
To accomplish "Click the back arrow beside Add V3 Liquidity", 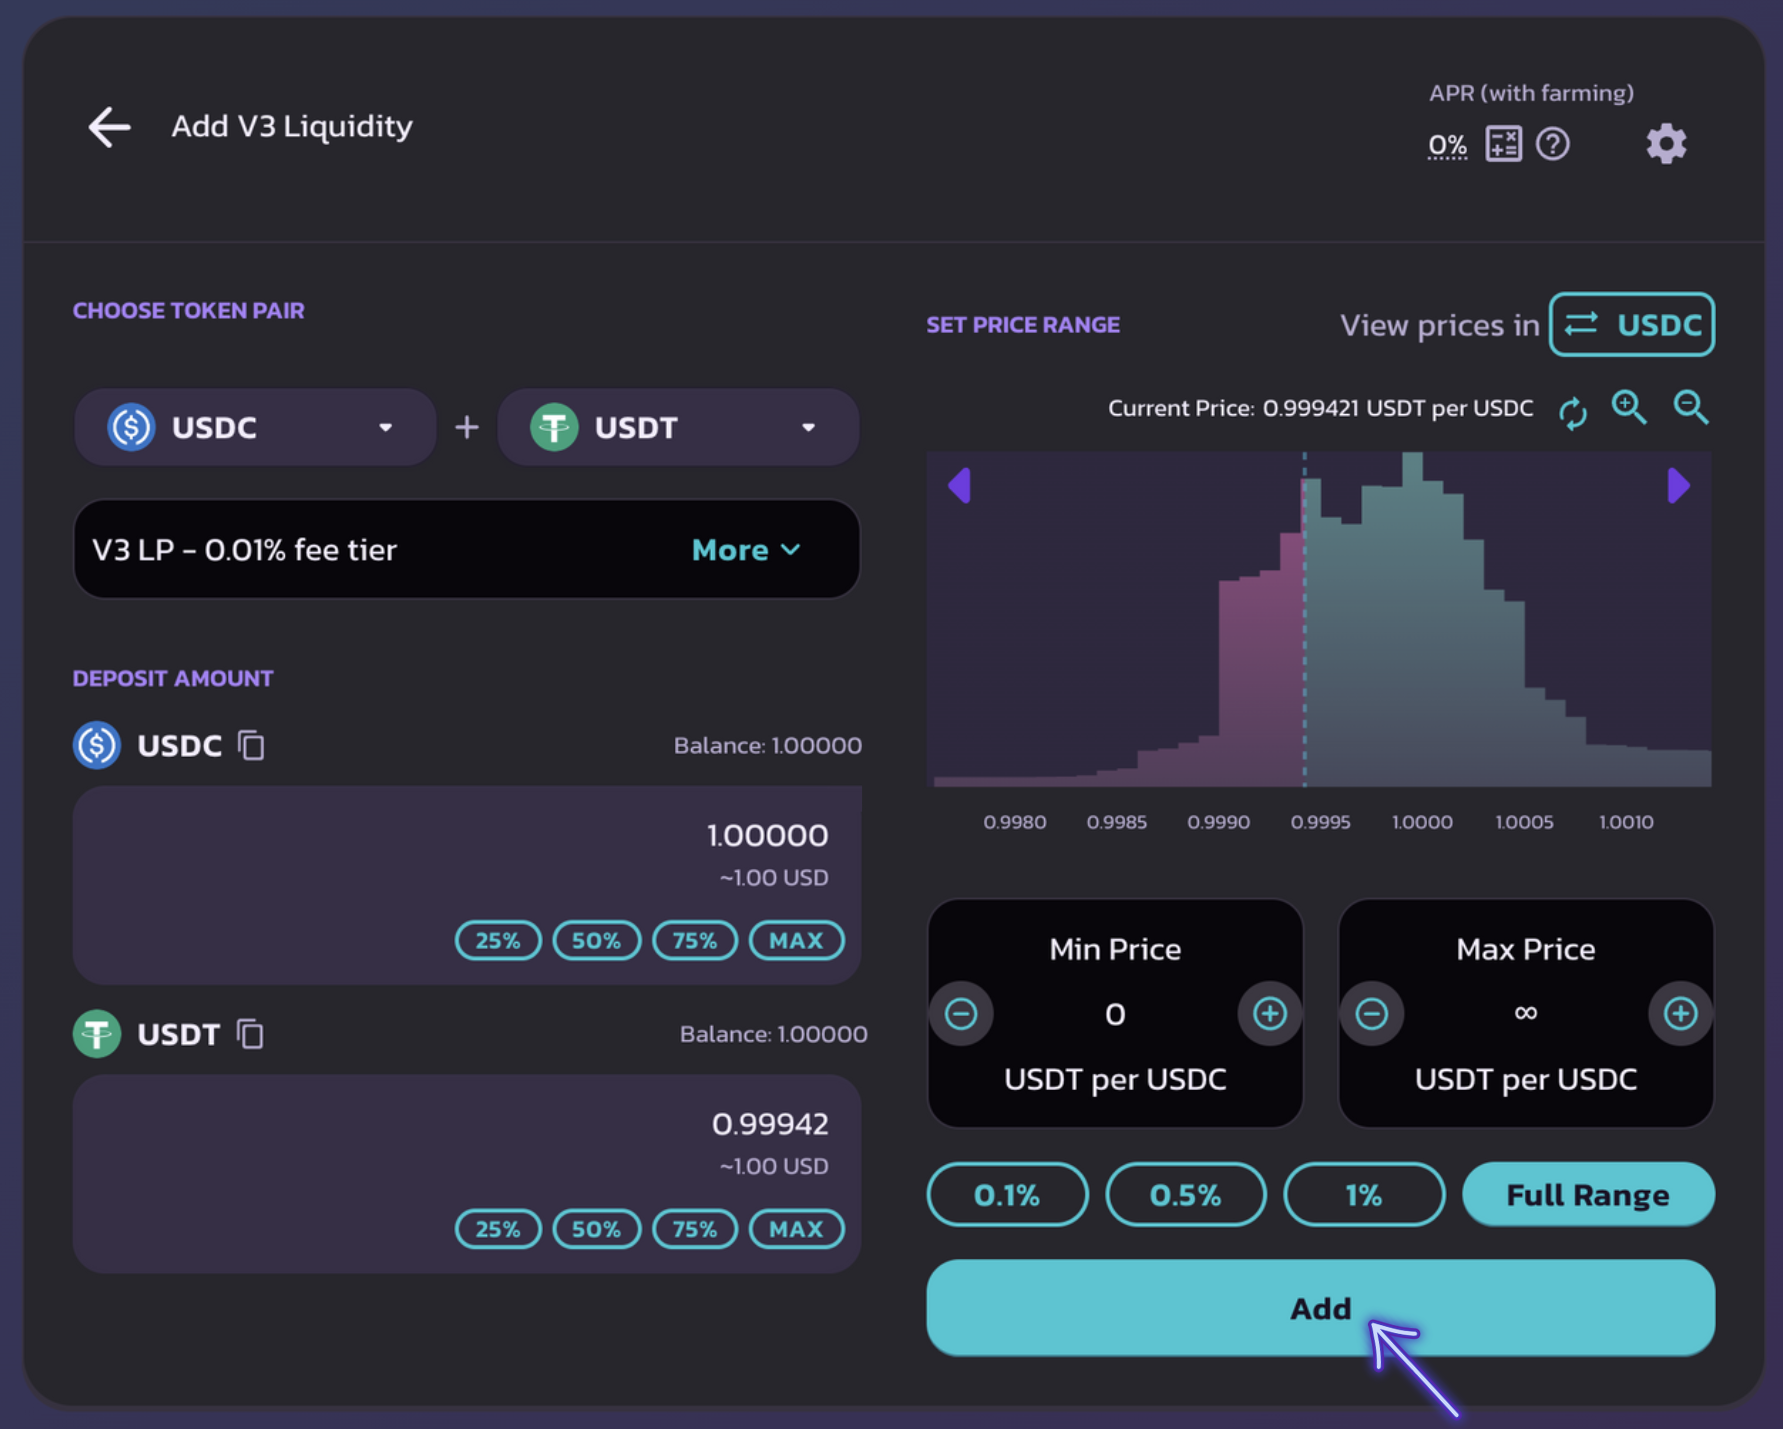I will [x=109, y=127].
